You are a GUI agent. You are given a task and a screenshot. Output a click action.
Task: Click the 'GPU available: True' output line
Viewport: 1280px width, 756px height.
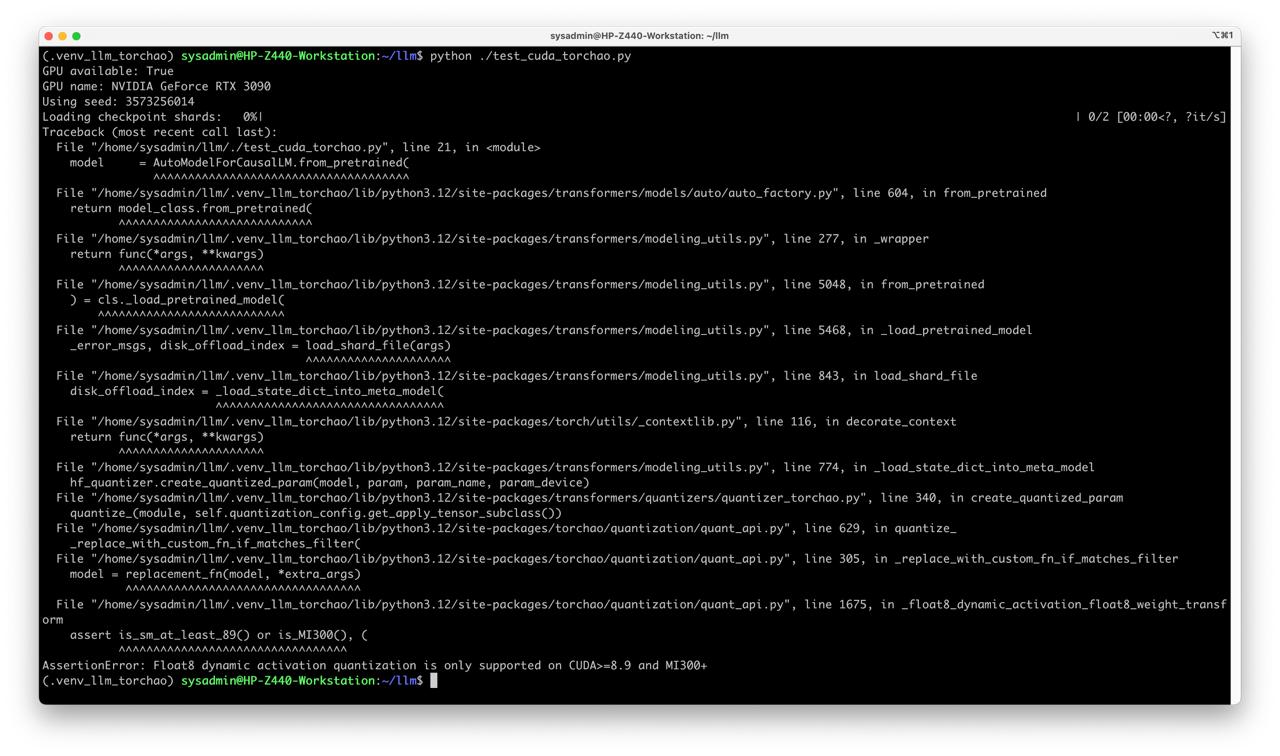[x=108, y=71]
